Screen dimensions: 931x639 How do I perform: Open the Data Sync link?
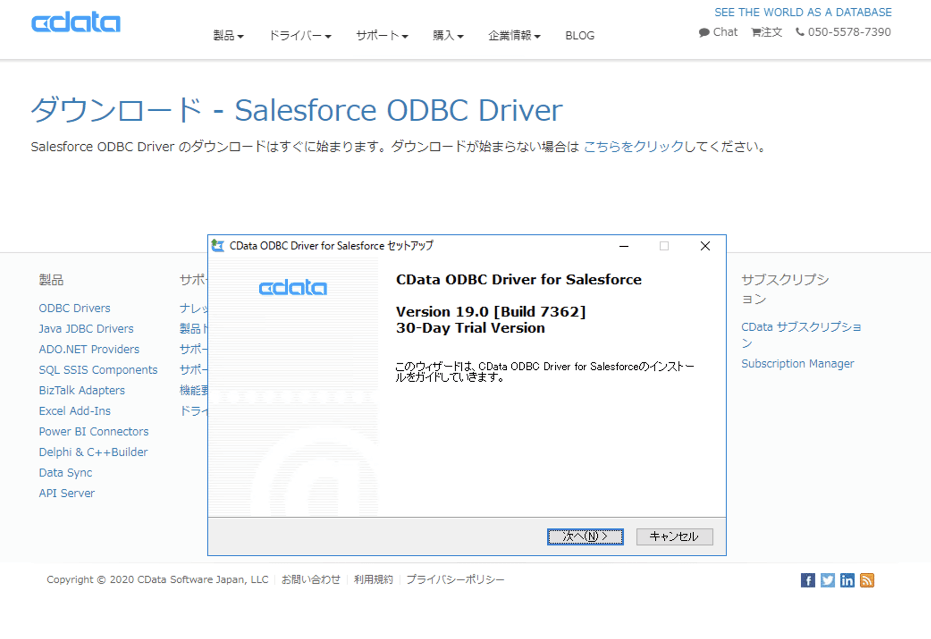coord(65,473)
